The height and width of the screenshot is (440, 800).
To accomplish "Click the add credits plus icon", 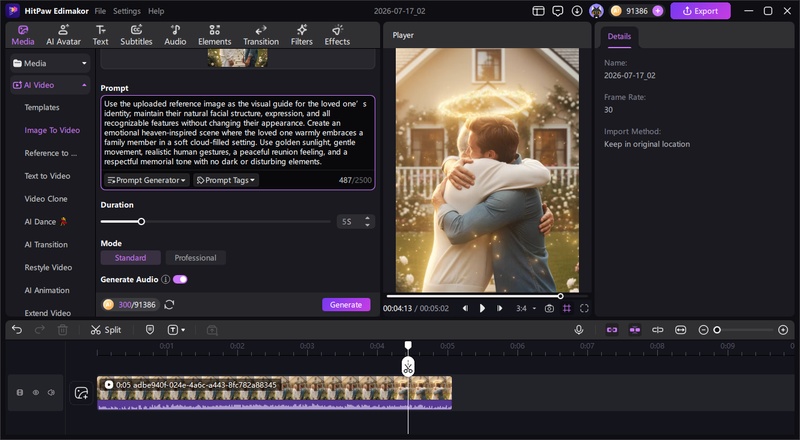I will [658, 11].
